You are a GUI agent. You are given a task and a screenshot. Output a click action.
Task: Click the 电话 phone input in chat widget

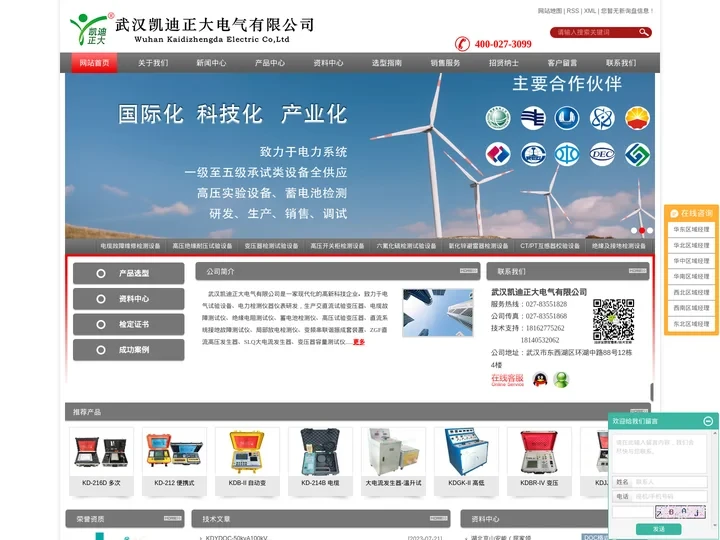(x=669, y=496)
